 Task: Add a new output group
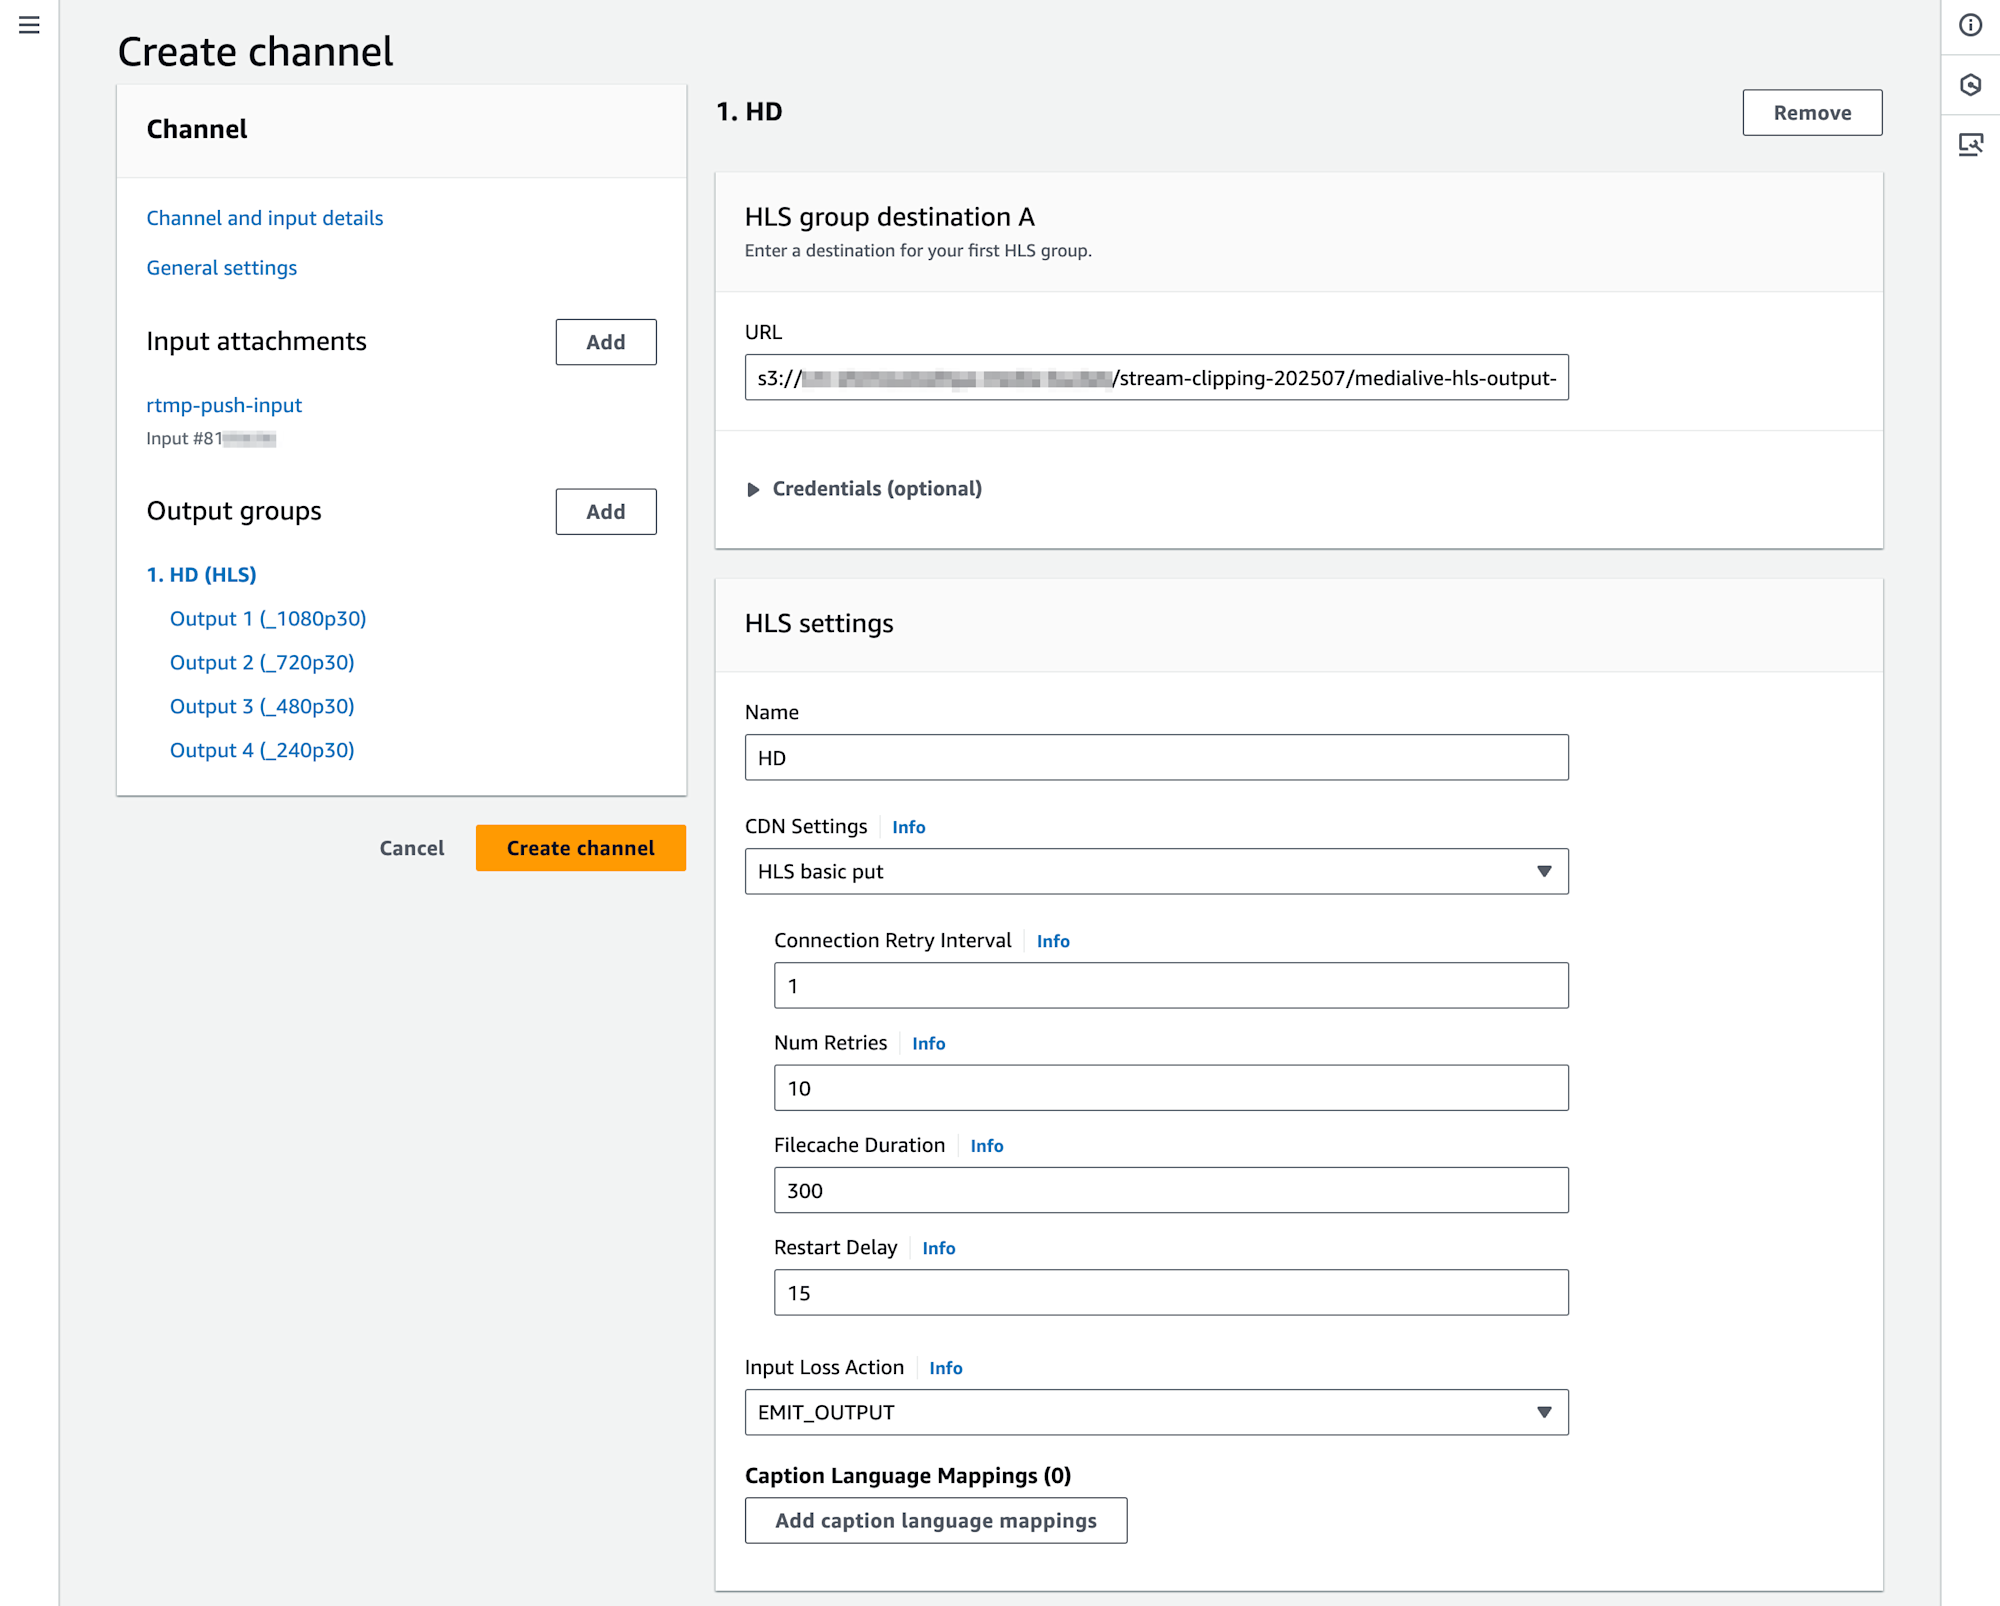tap(606, 512)
